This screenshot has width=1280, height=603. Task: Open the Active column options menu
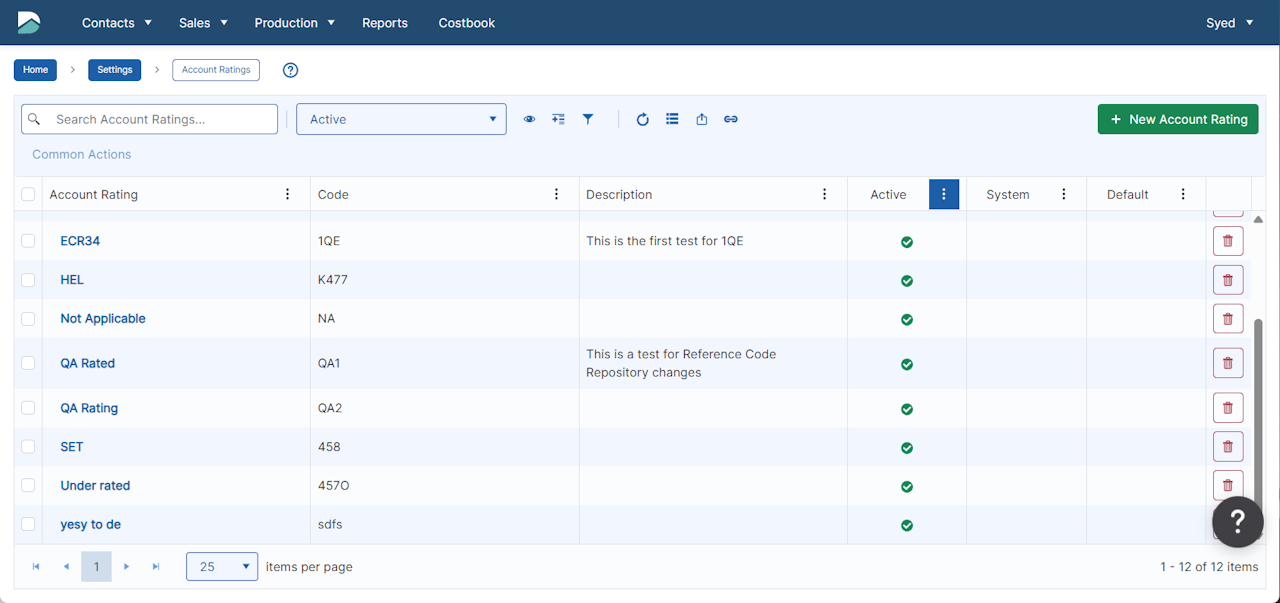point(943,194)
